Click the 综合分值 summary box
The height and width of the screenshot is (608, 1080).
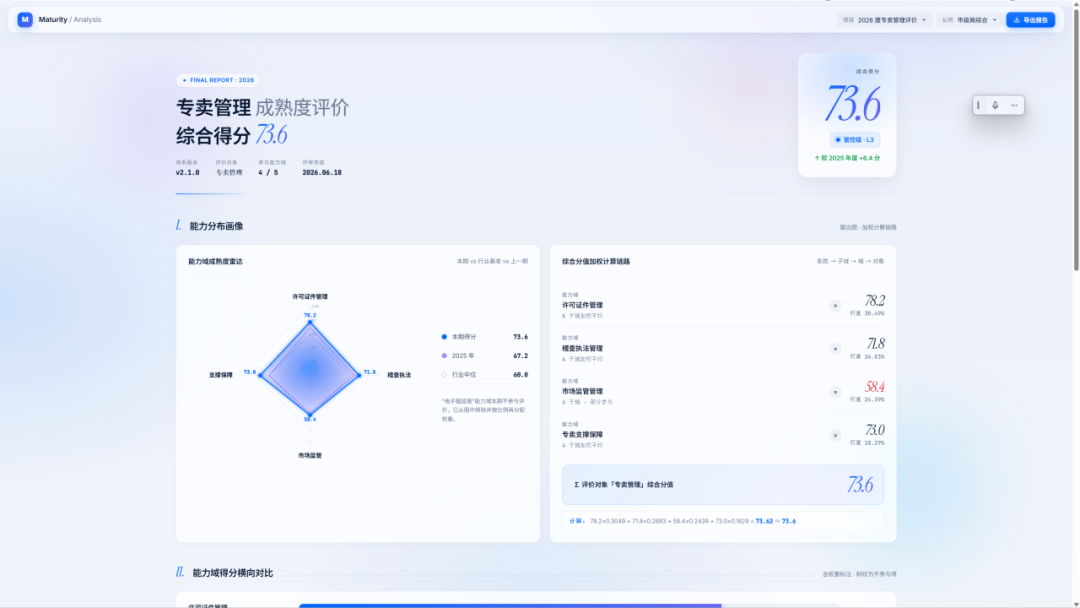pos(723,485)
